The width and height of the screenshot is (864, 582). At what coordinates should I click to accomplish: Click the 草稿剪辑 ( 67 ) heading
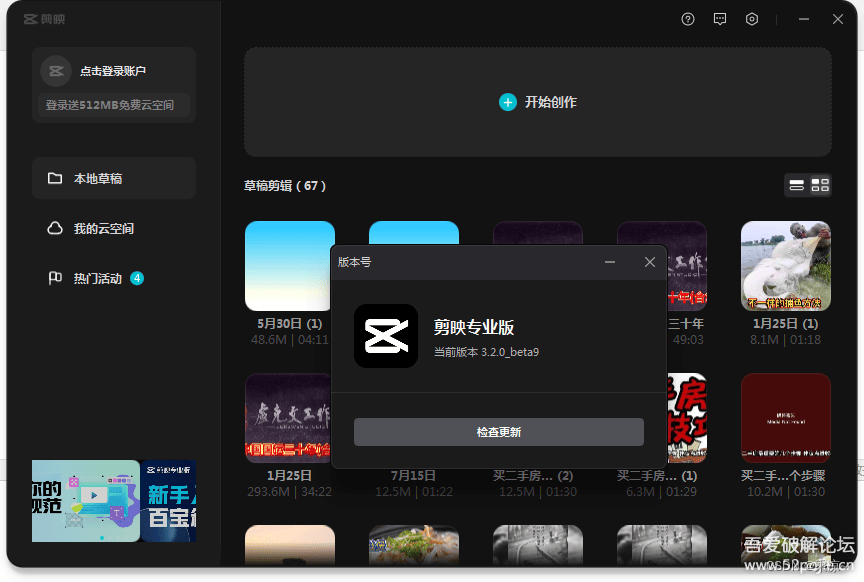point(285,186)
